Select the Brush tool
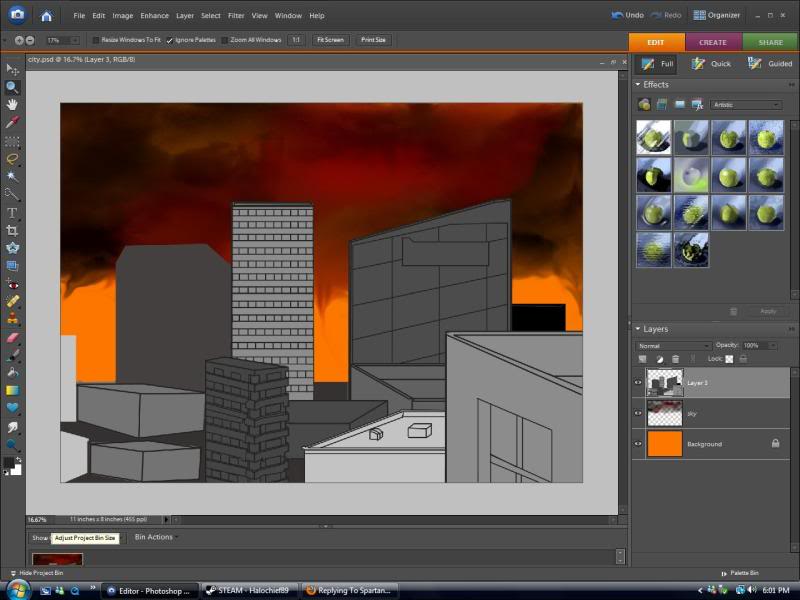This screenshot has height=600, width=800. coord(12,355)
